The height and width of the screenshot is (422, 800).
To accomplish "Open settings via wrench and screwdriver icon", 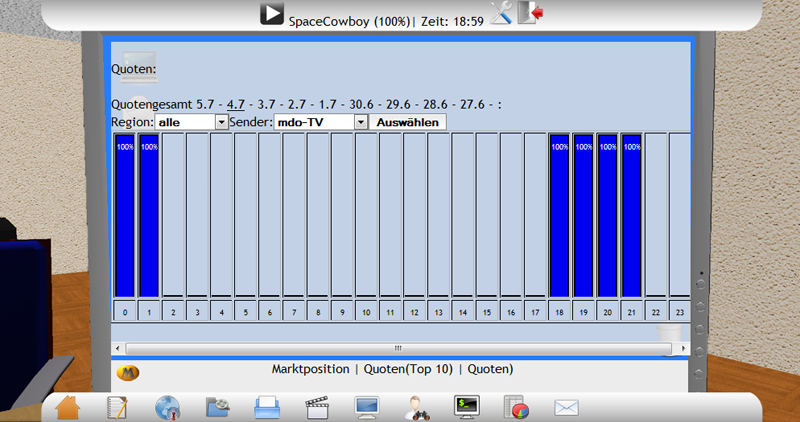I will [x=501, y=14].
